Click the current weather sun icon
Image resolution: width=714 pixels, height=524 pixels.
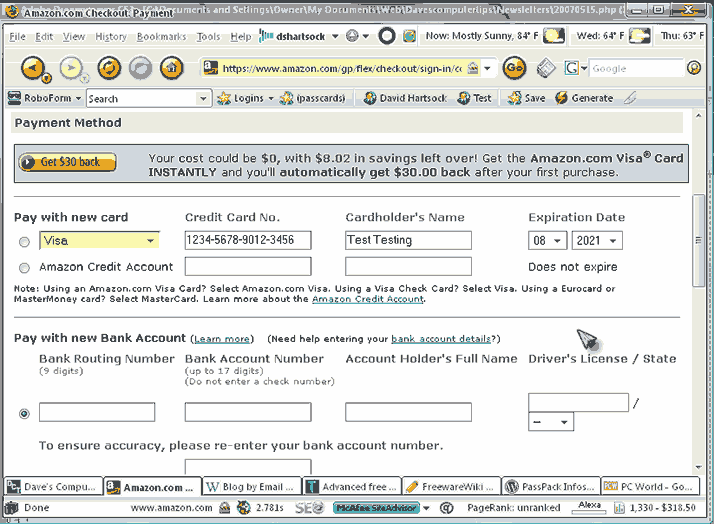tap(554, 36)
